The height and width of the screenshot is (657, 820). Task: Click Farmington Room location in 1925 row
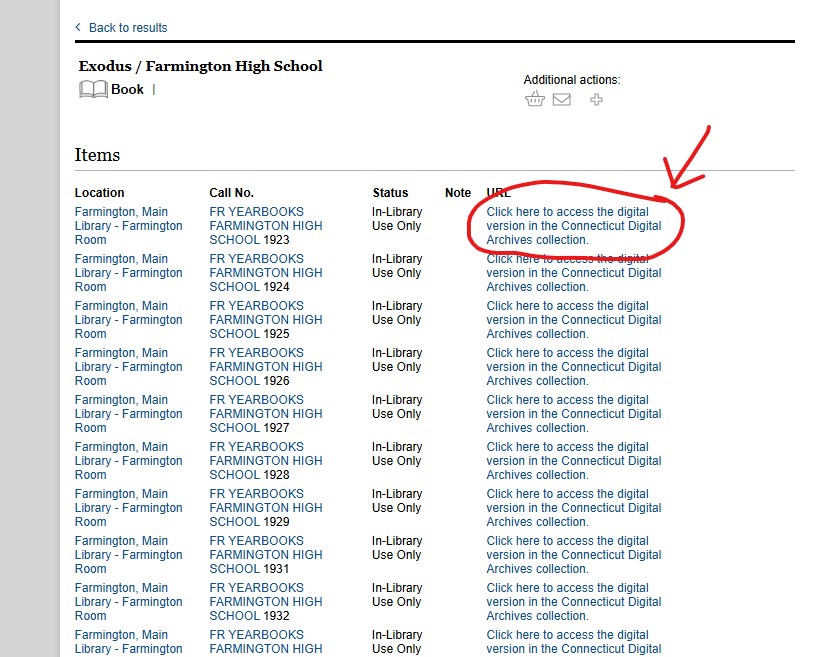[x=129, y=320]
